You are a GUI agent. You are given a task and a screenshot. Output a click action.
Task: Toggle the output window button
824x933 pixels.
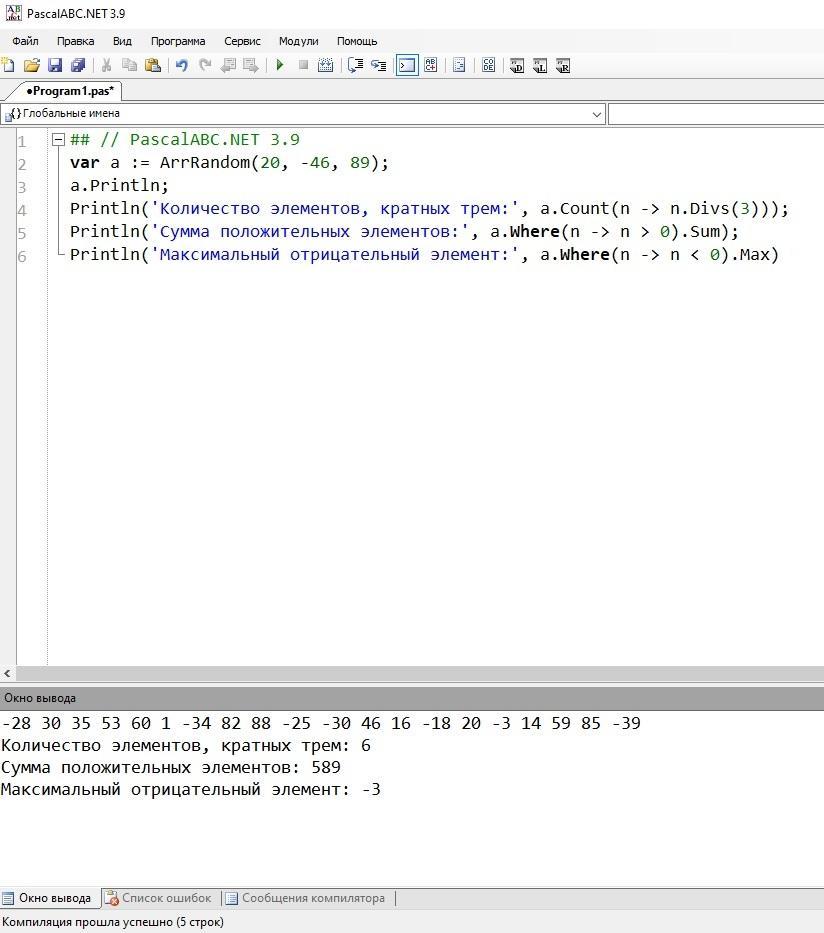point(408,65)
